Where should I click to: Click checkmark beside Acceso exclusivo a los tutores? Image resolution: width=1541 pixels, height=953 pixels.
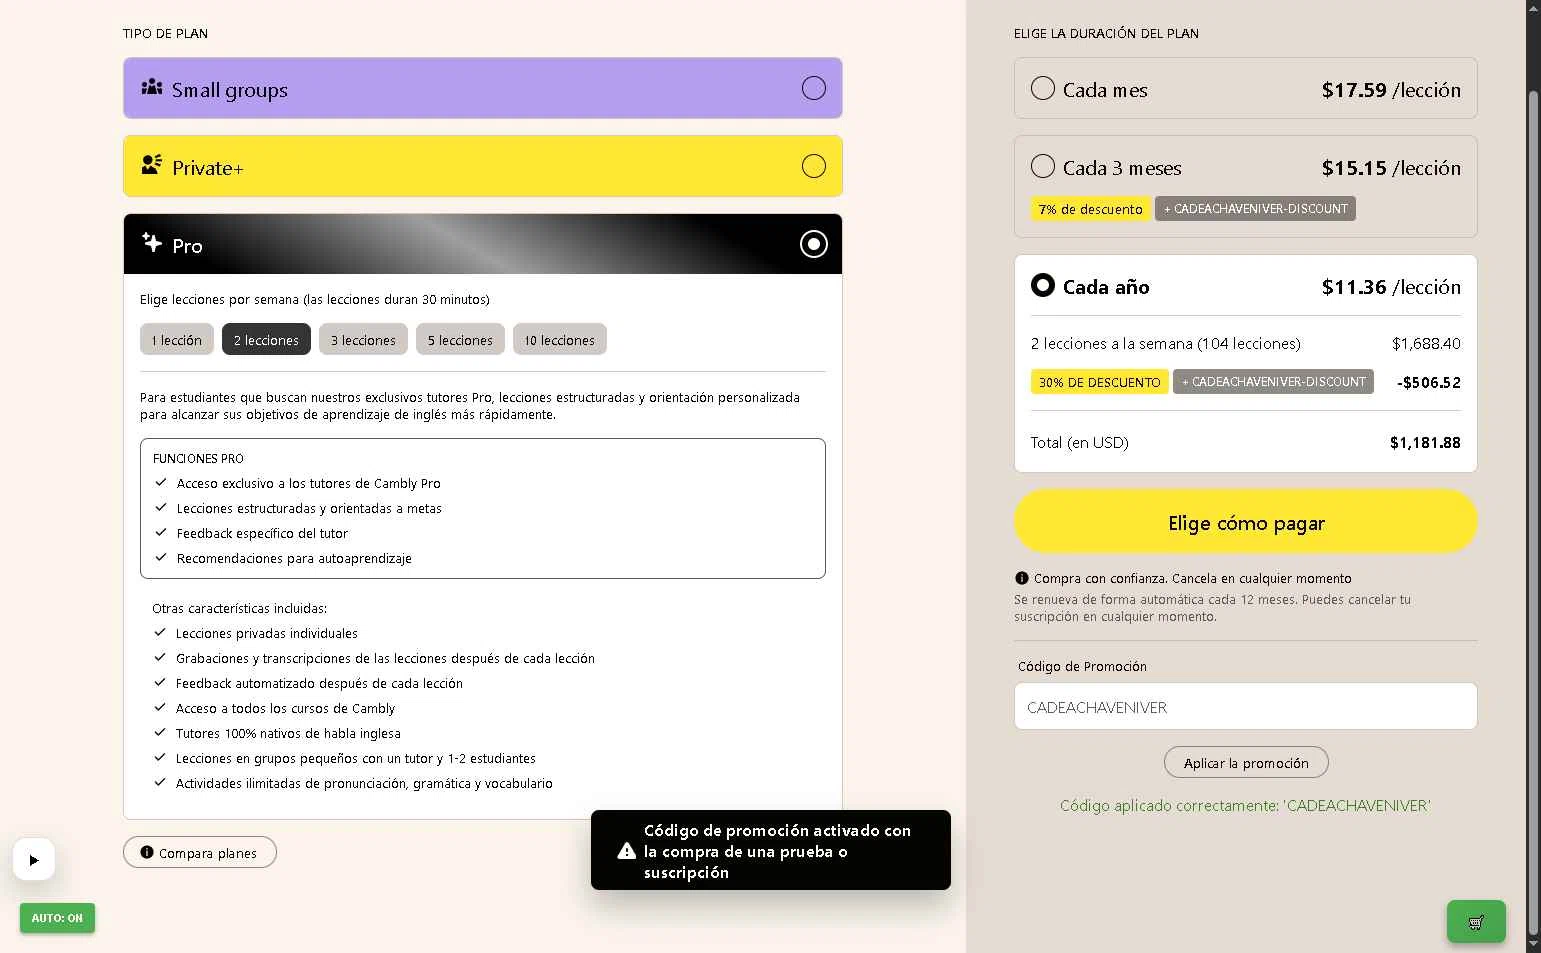[160, 482]
